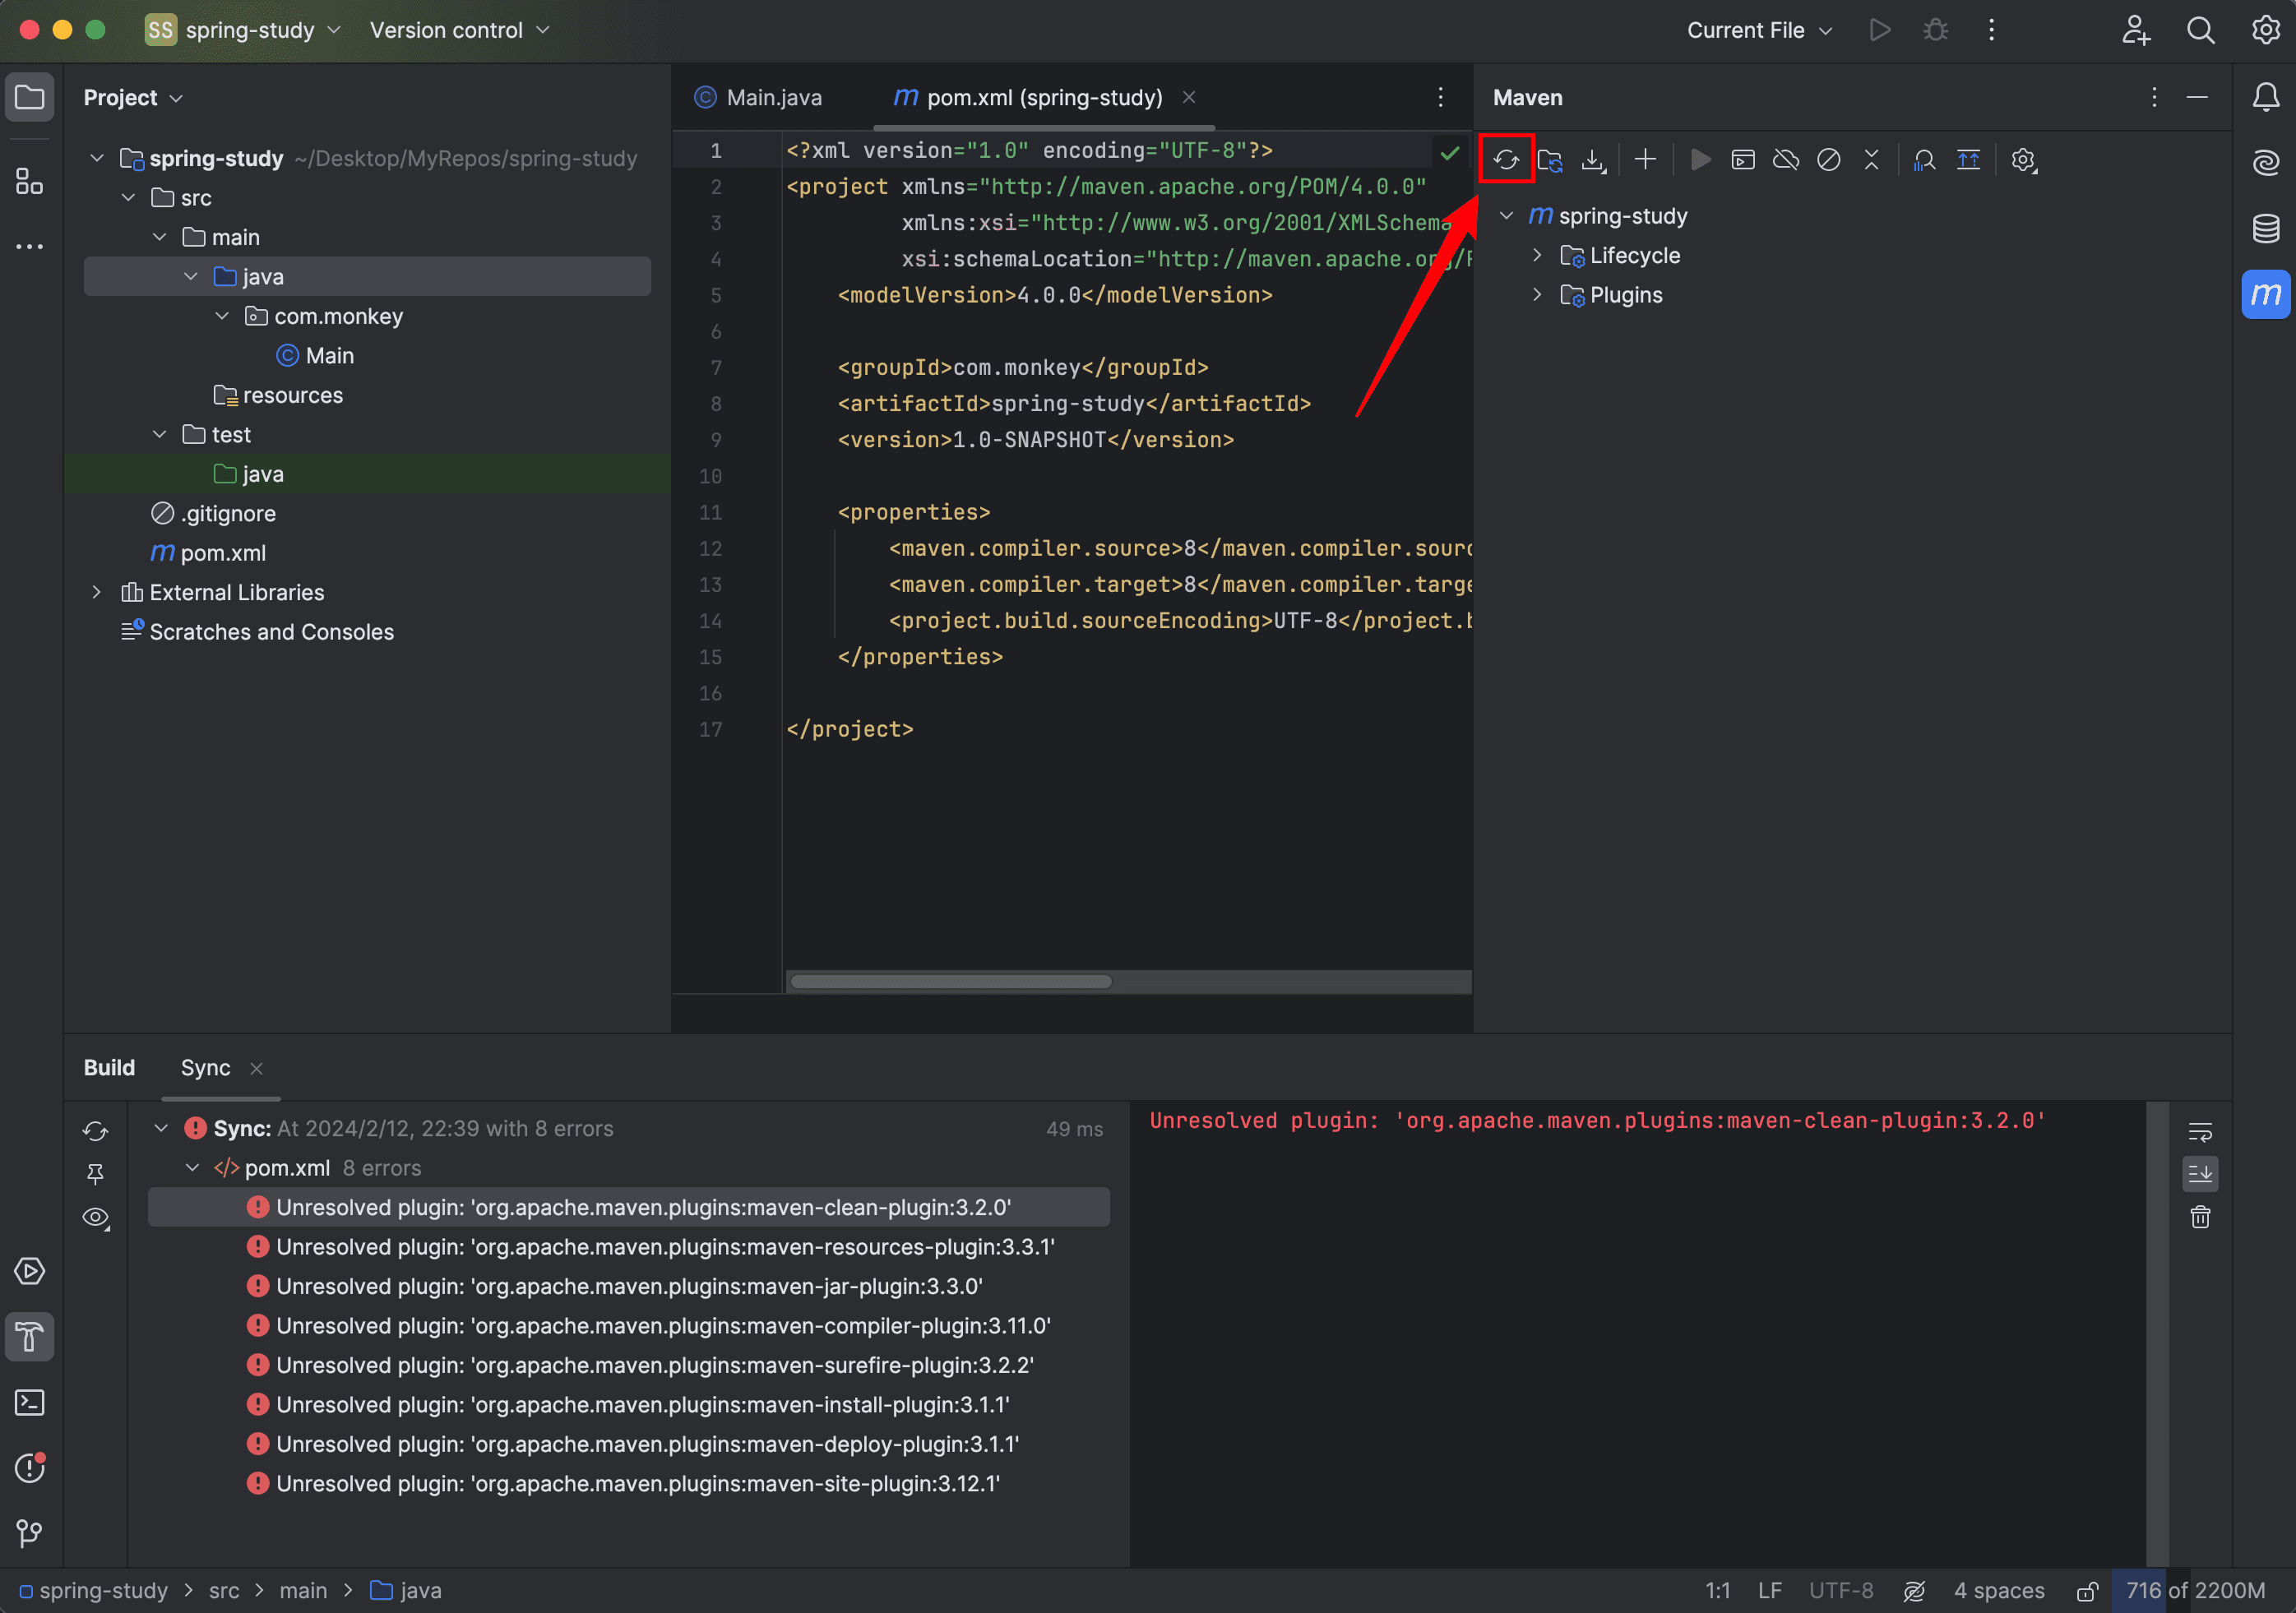
Task: Toggle Soft-Wrap in build output
Action: click(2200, 1131)
